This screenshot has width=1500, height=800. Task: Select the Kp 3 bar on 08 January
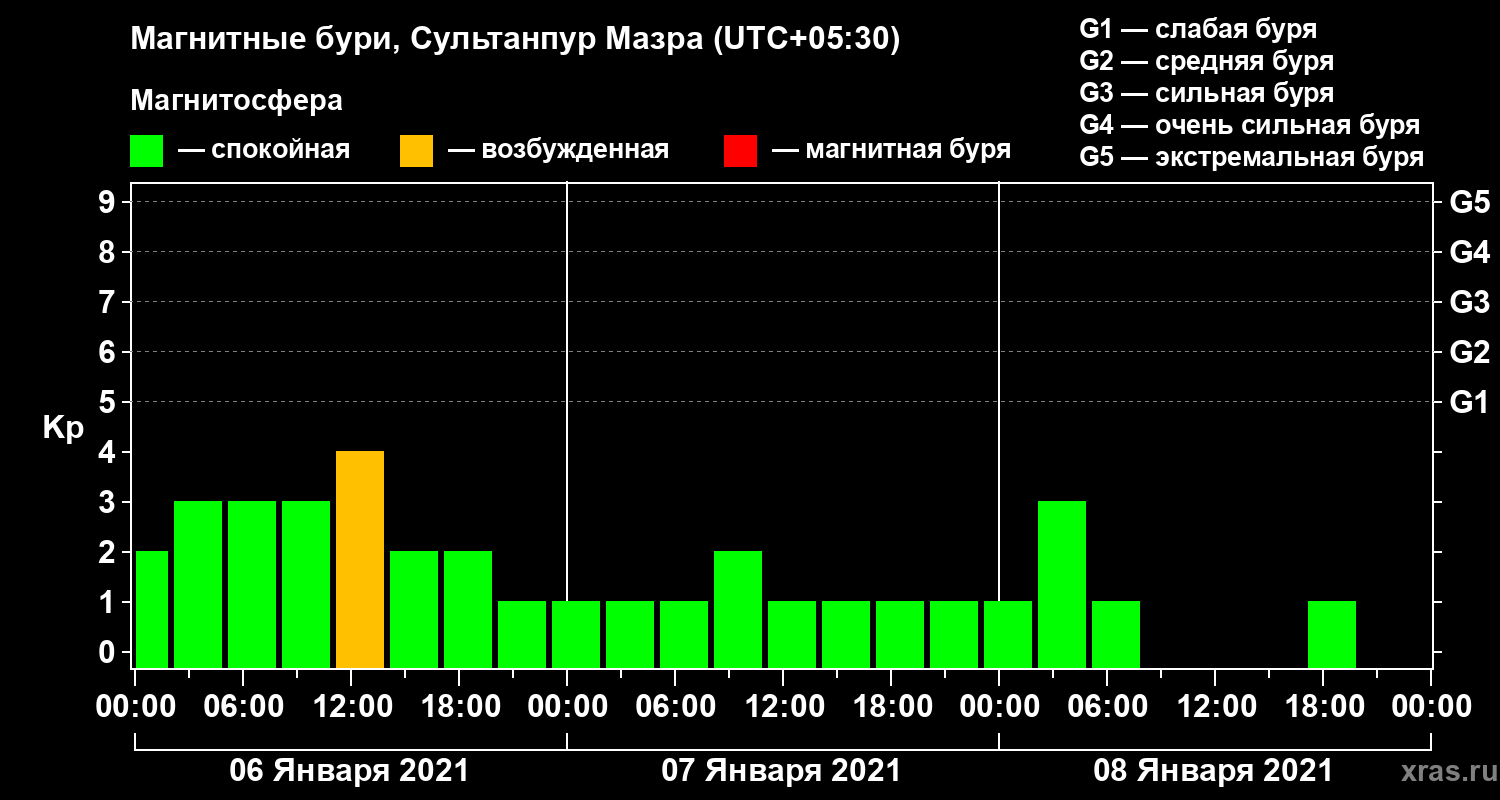pyautogui.click(x=1062, y=585)
